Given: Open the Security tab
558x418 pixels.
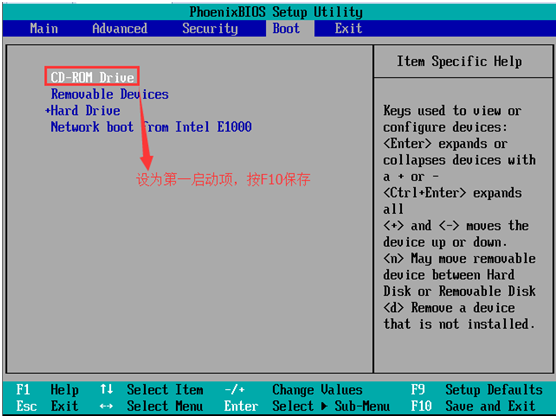Looking at the screenshot, I should (x=210, y=28).
